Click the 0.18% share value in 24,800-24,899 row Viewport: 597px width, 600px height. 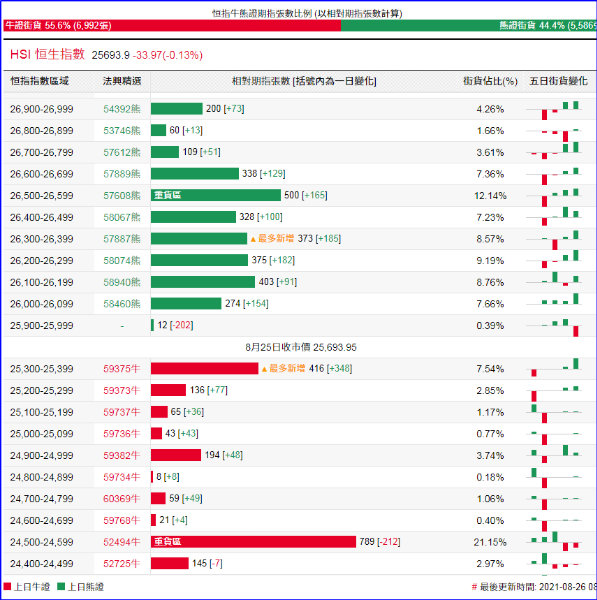point(490,478)
